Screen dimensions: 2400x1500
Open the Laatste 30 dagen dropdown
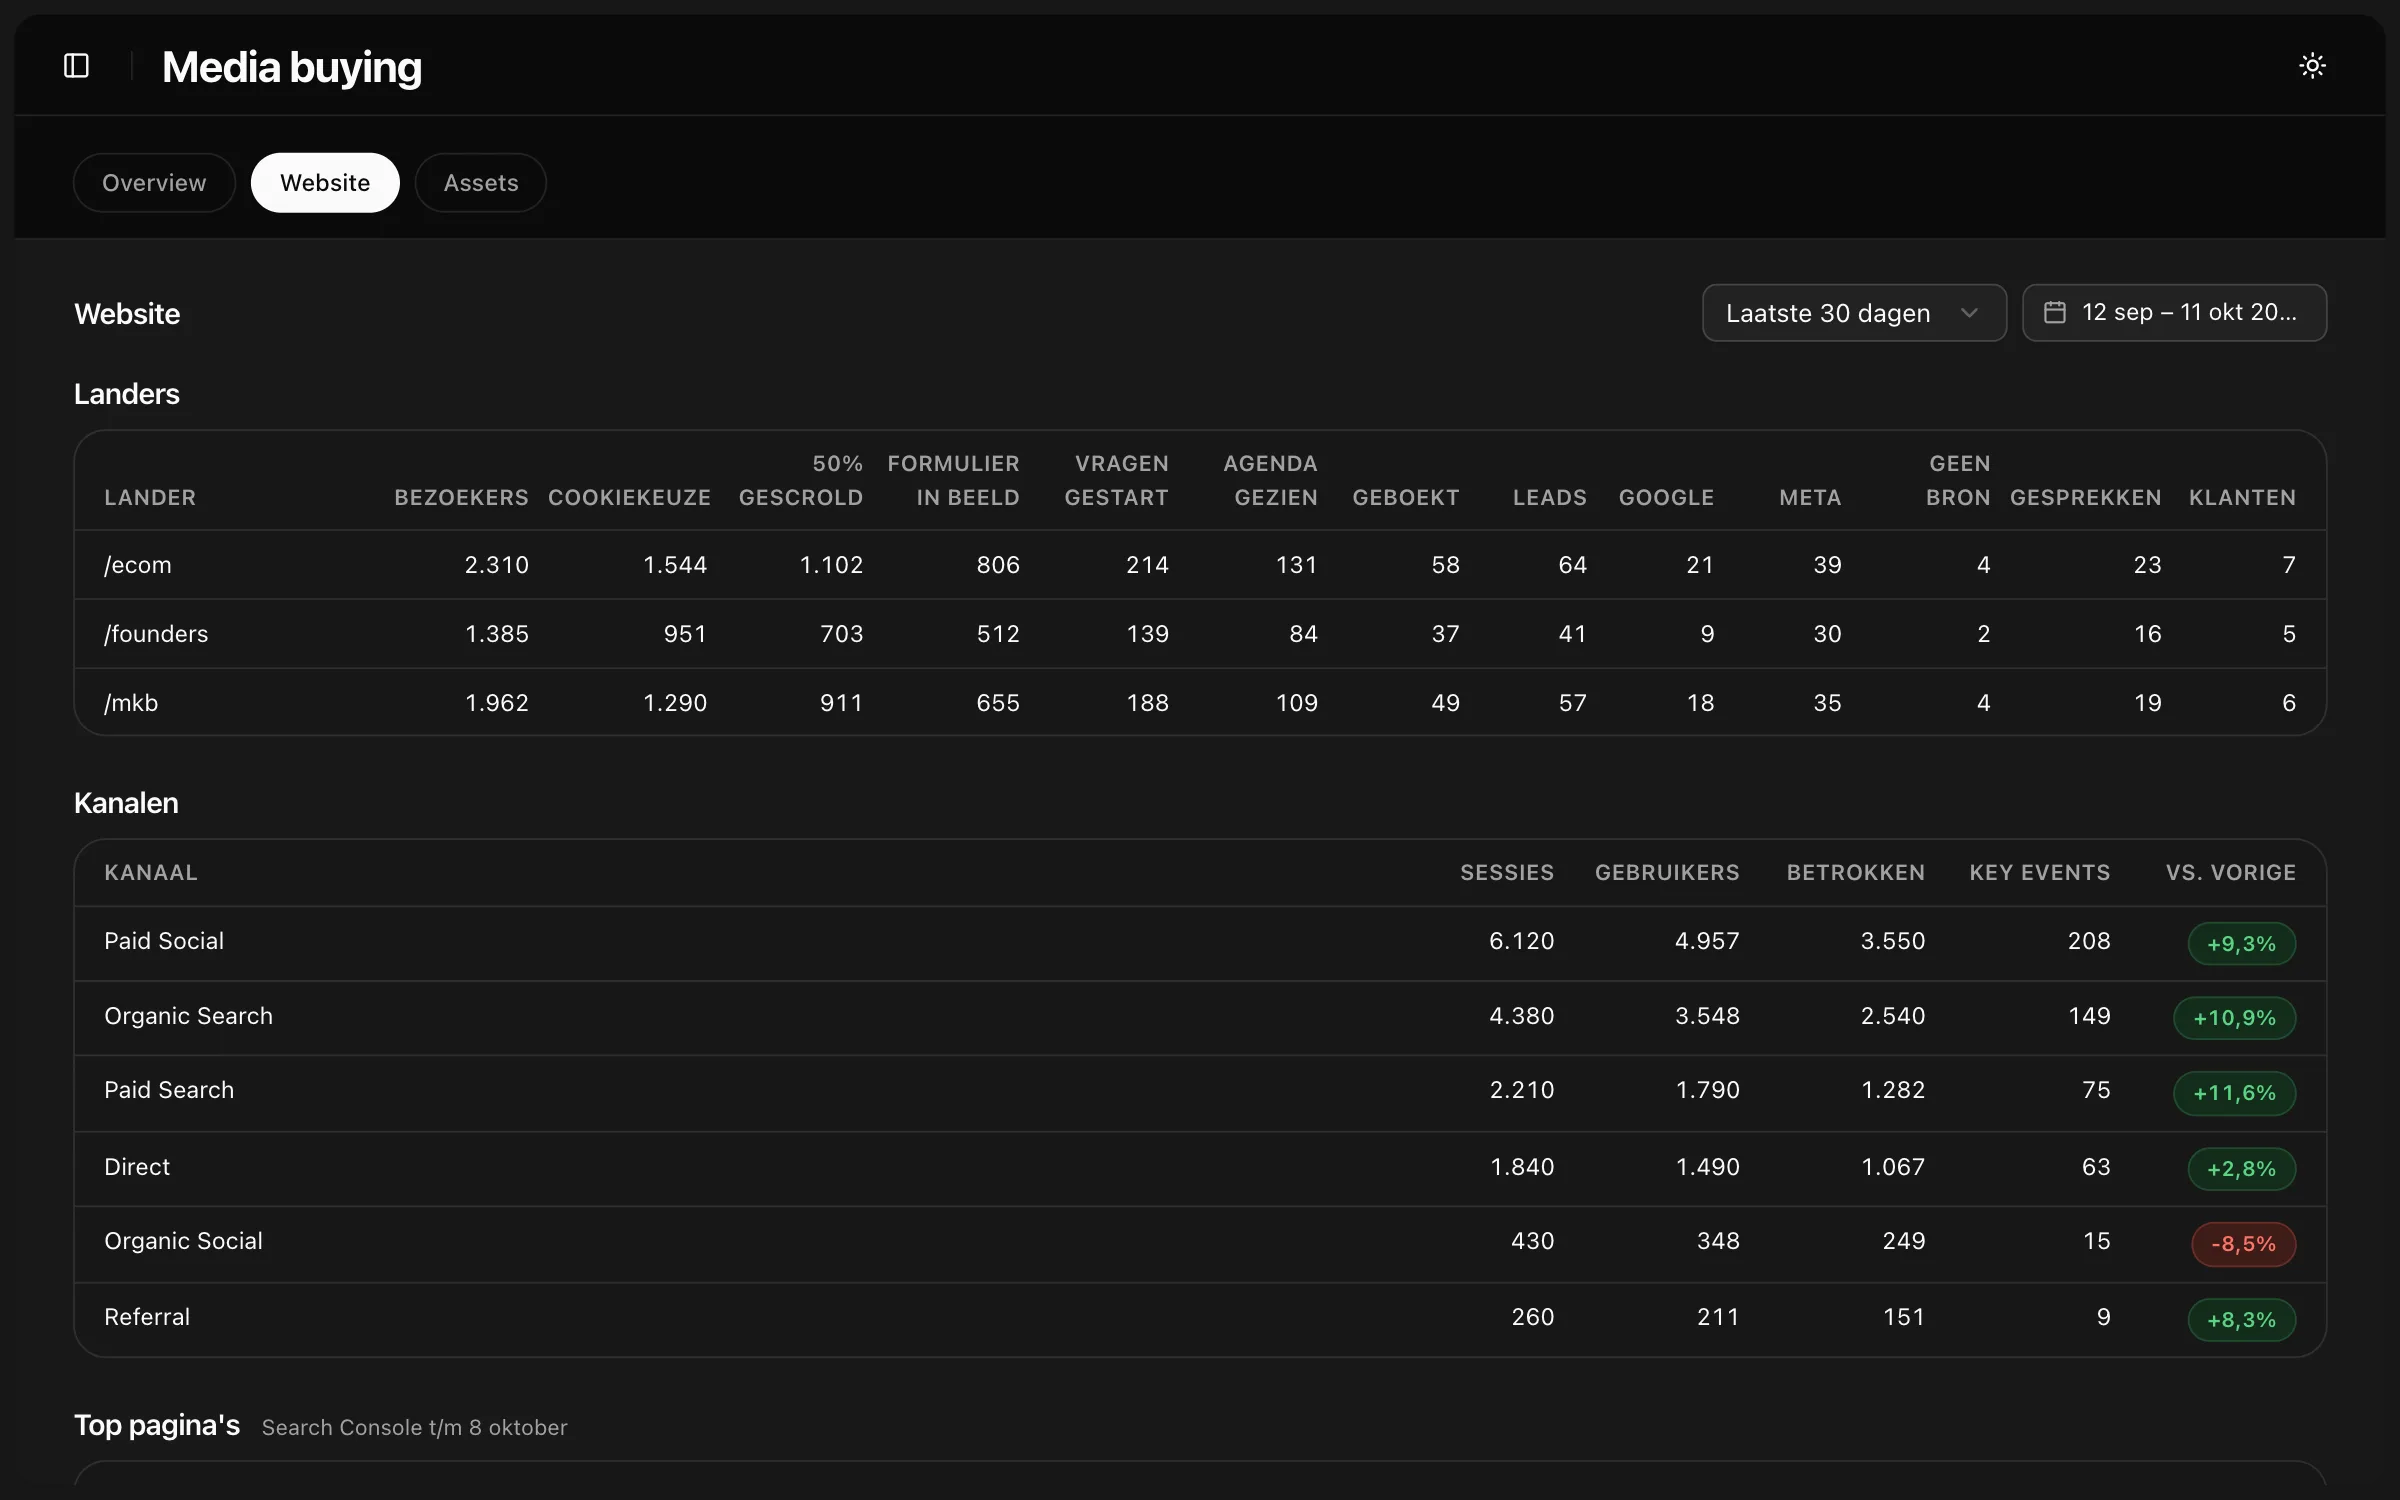point(1854,313)
